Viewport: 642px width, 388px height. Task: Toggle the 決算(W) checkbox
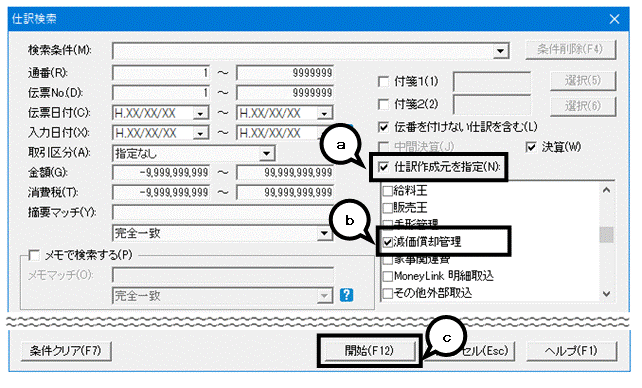point(531,147)
